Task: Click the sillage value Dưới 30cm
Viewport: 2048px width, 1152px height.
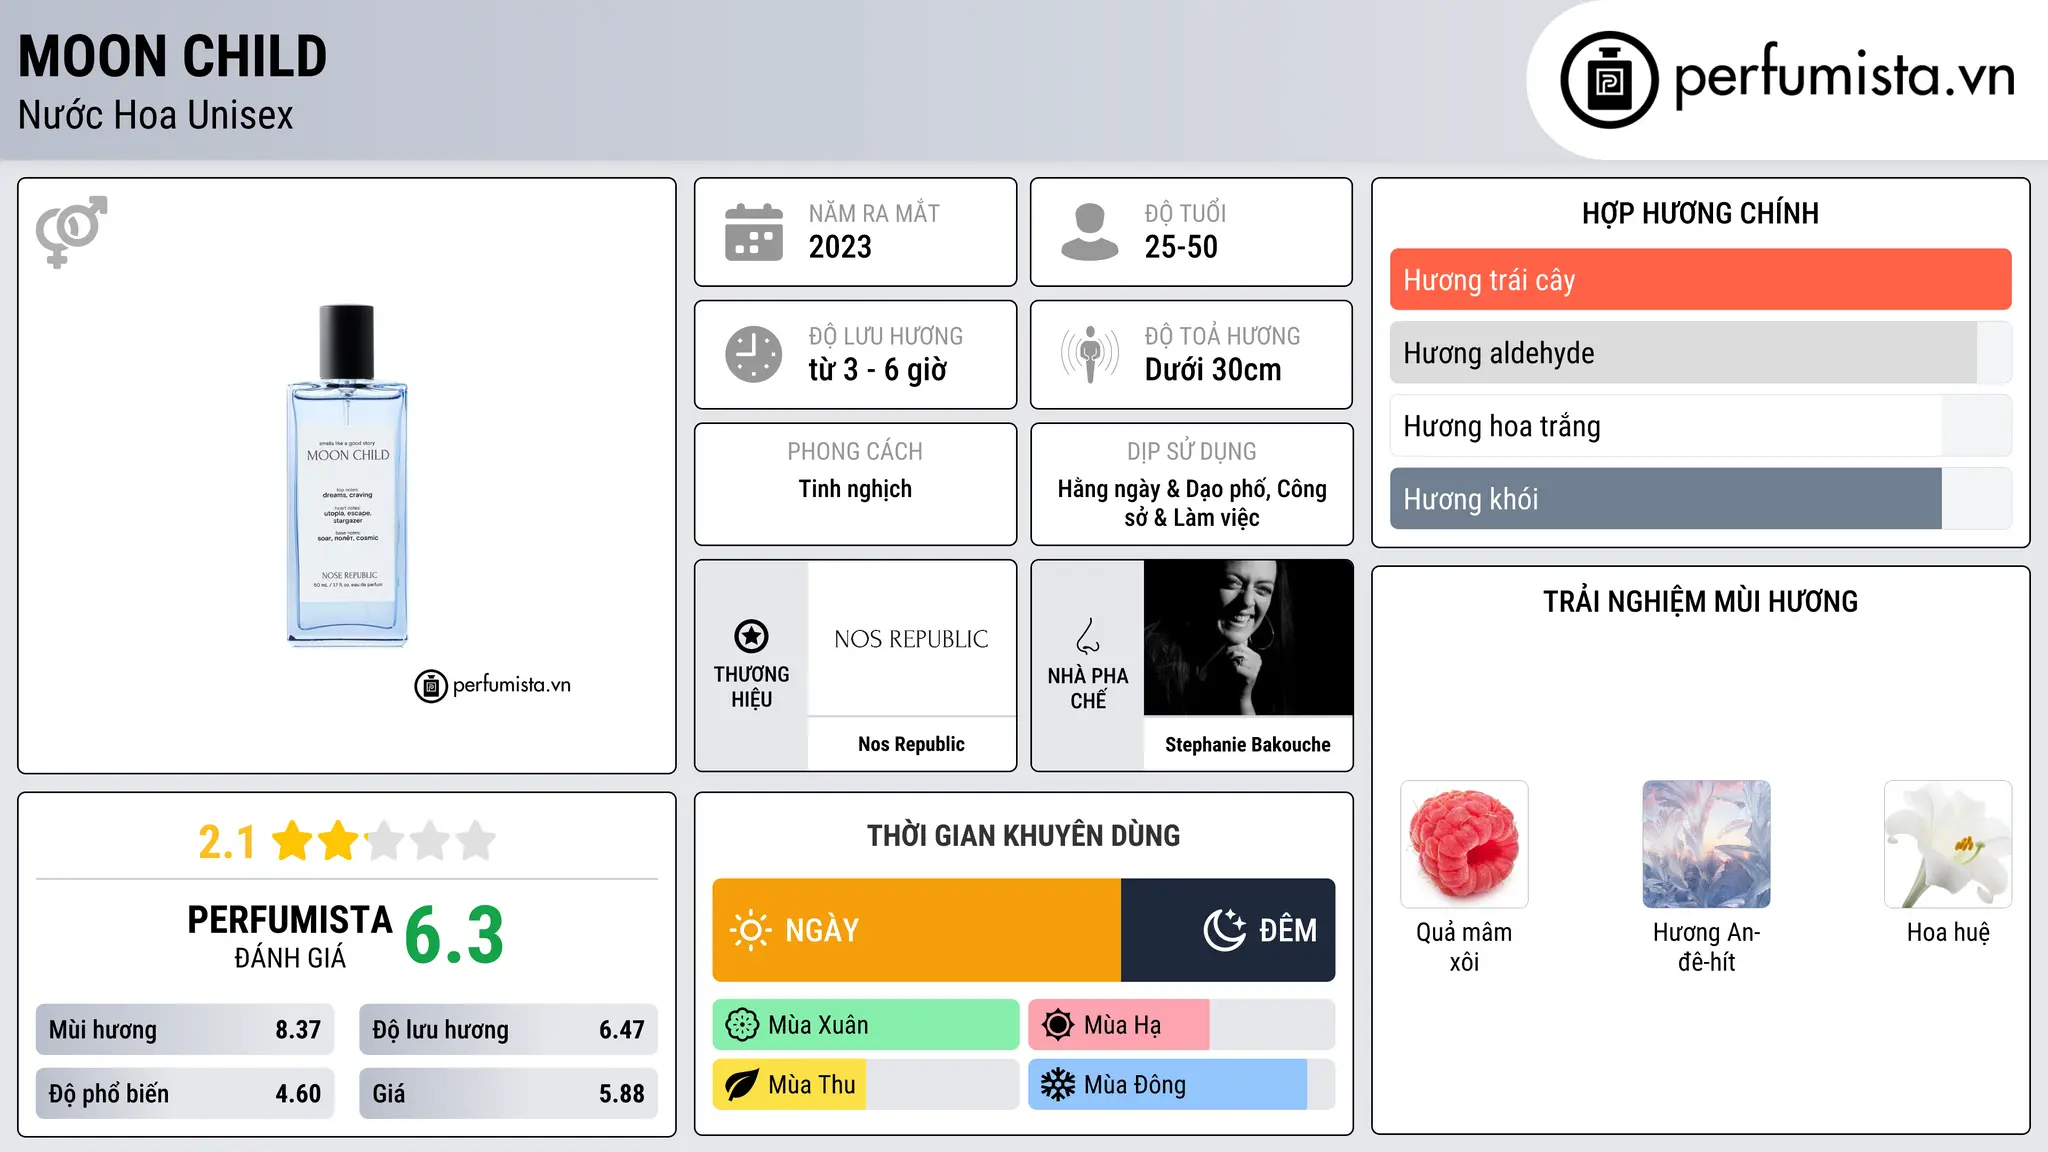Action: (x=1212, y=370)
